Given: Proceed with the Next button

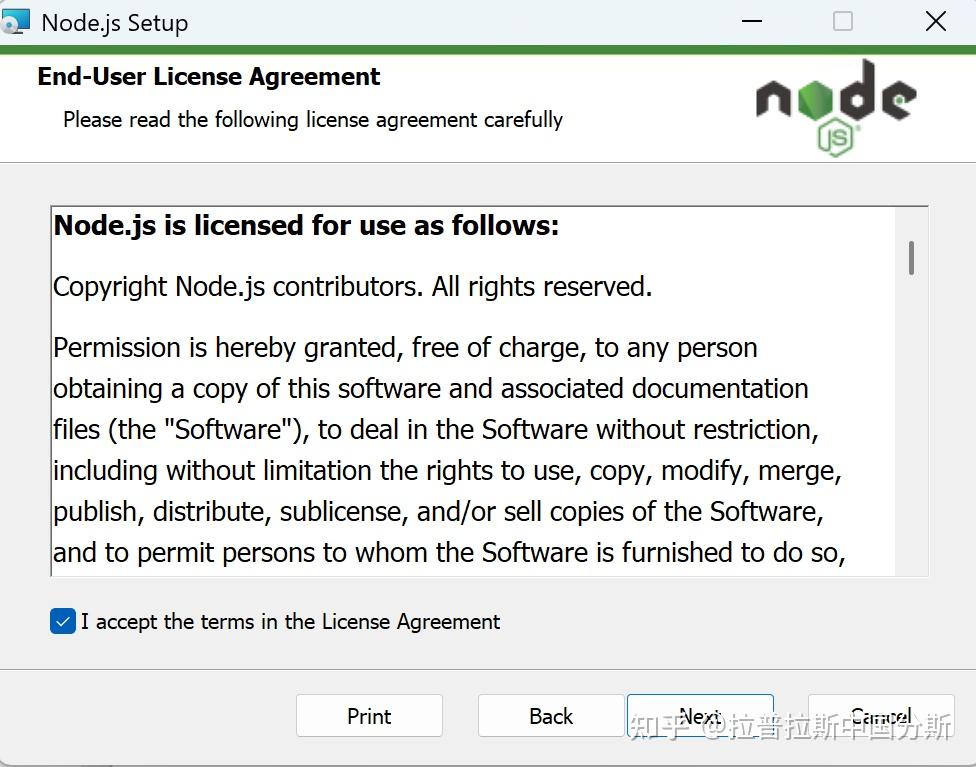Looking at the screenshot, I should pyautogui.click(x=700, y=716).
